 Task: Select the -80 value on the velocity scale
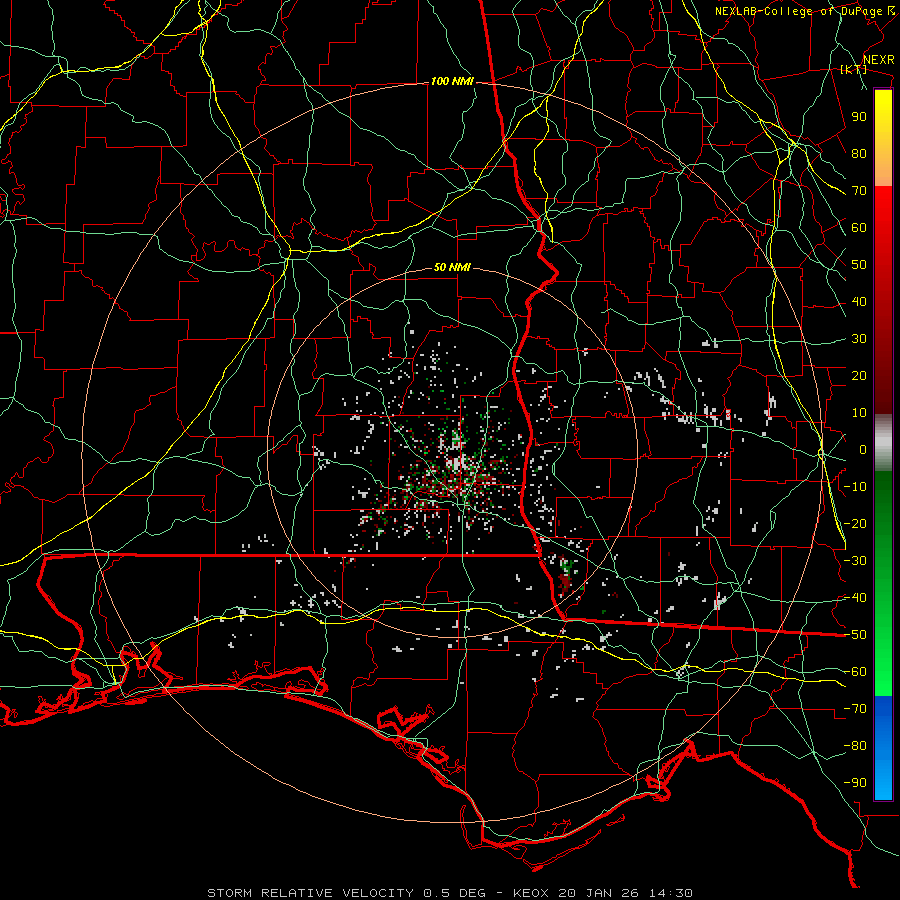[855, 746]
